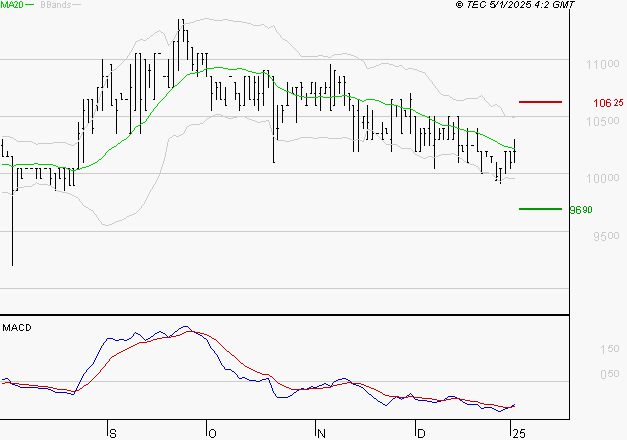The image size is (627, 440).
Task: Click the MA20 legend label
Action: (x=12, y=5)
